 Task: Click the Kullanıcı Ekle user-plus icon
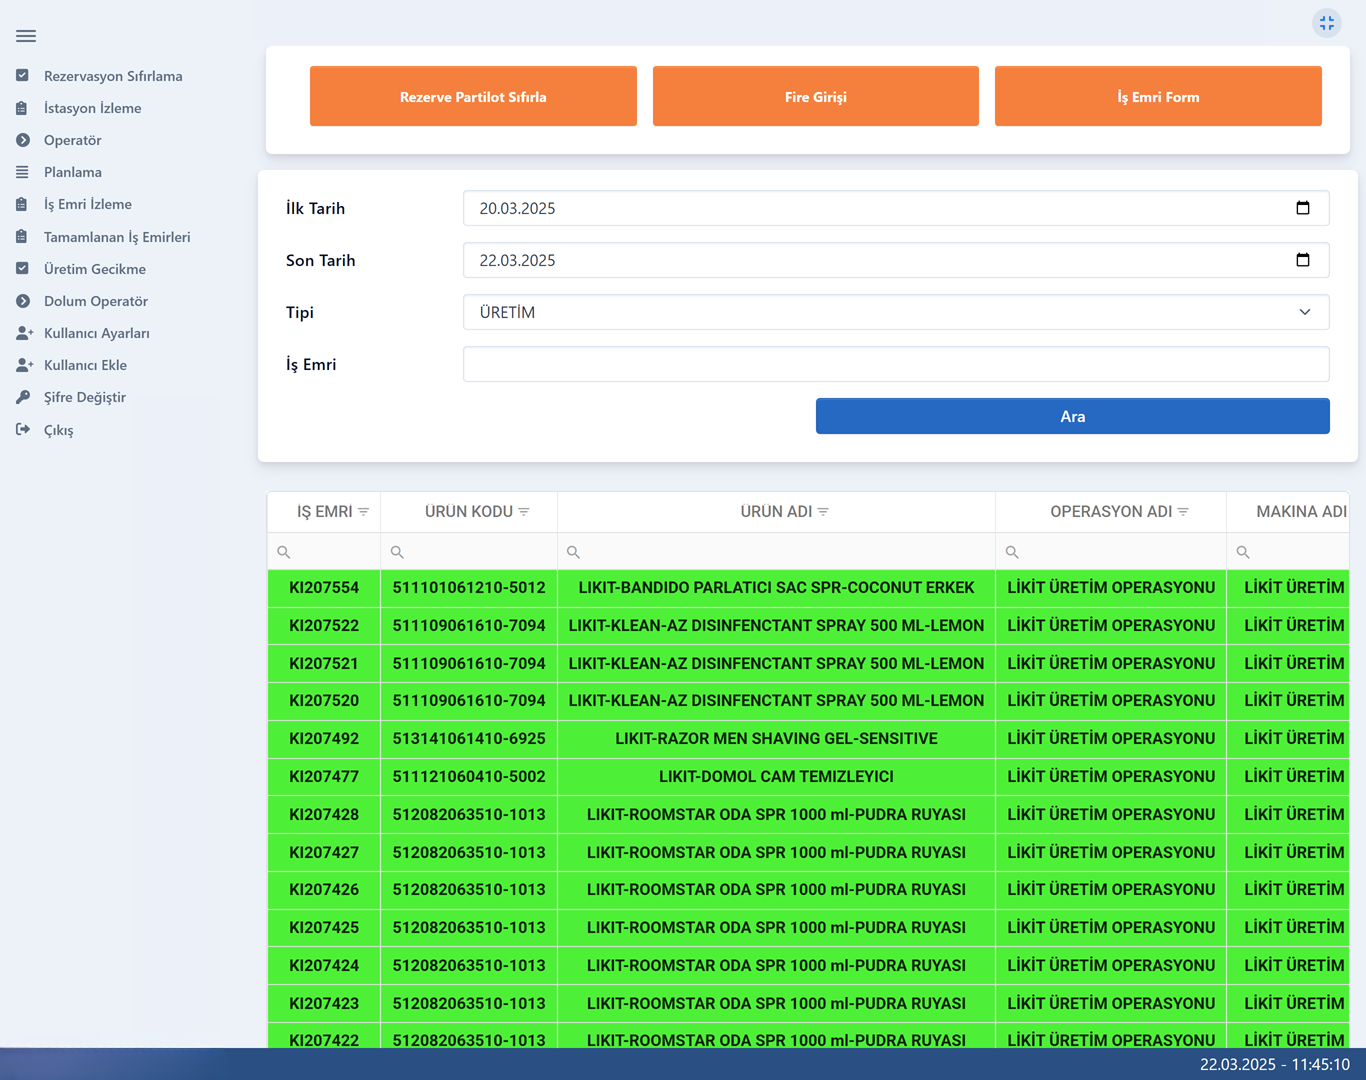(x=24, y=365)
